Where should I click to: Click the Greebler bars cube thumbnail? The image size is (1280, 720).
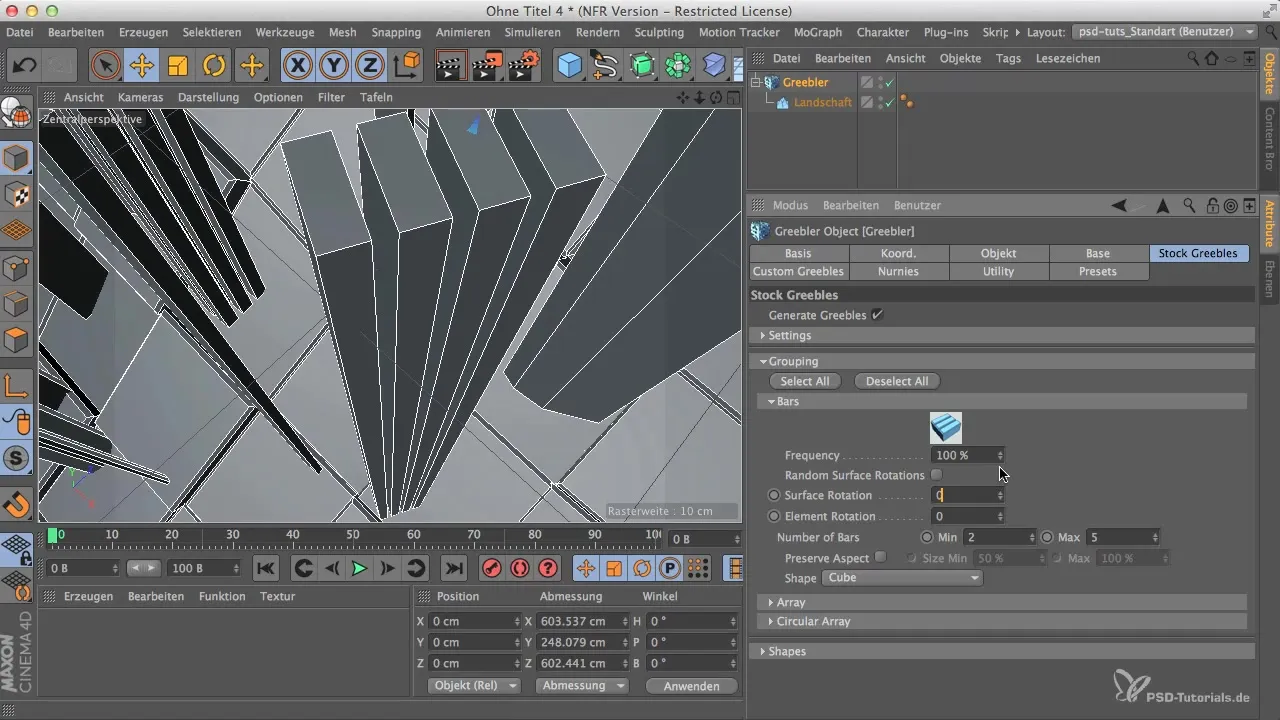[946, 427]
